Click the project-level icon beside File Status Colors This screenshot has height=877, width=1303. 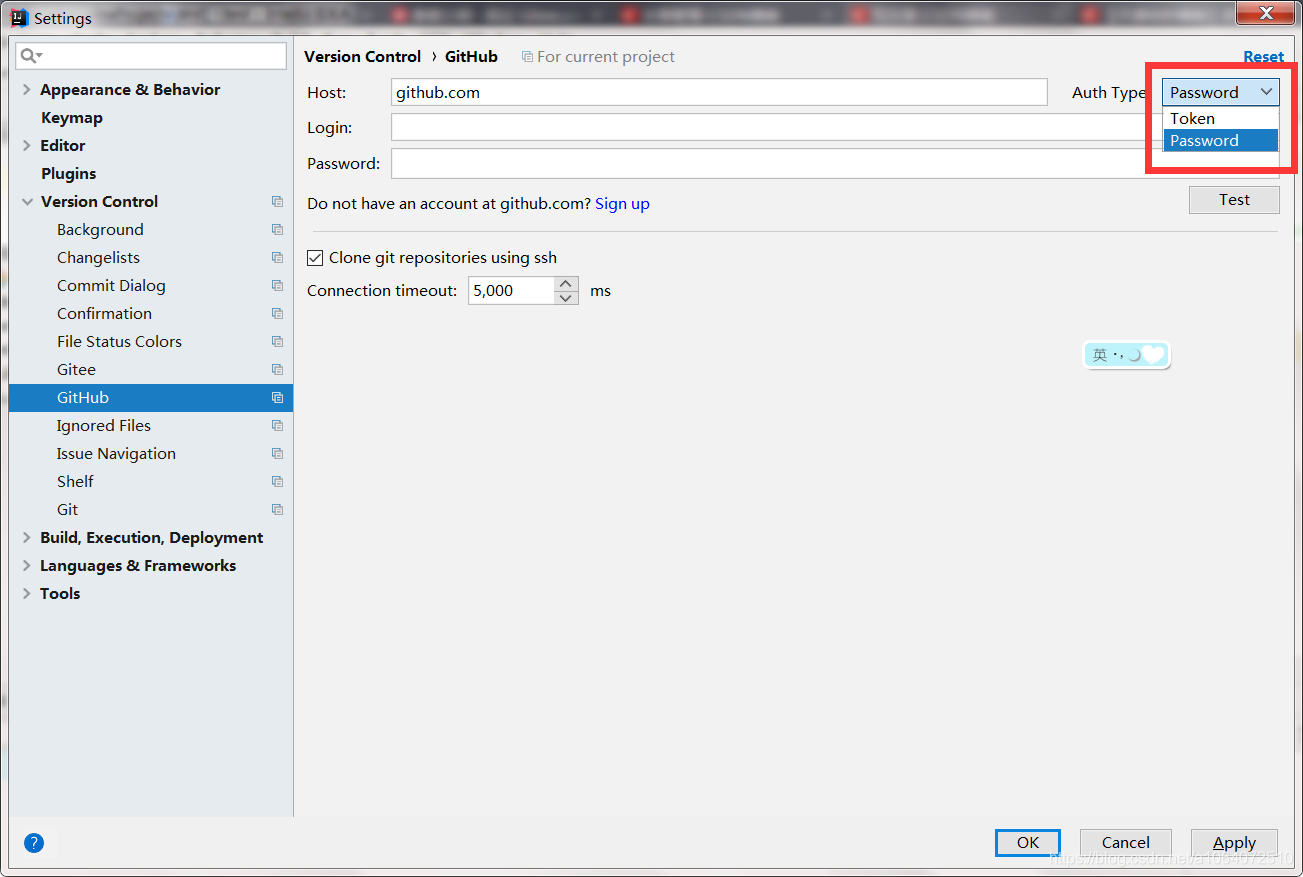click(x=277, y=342)
